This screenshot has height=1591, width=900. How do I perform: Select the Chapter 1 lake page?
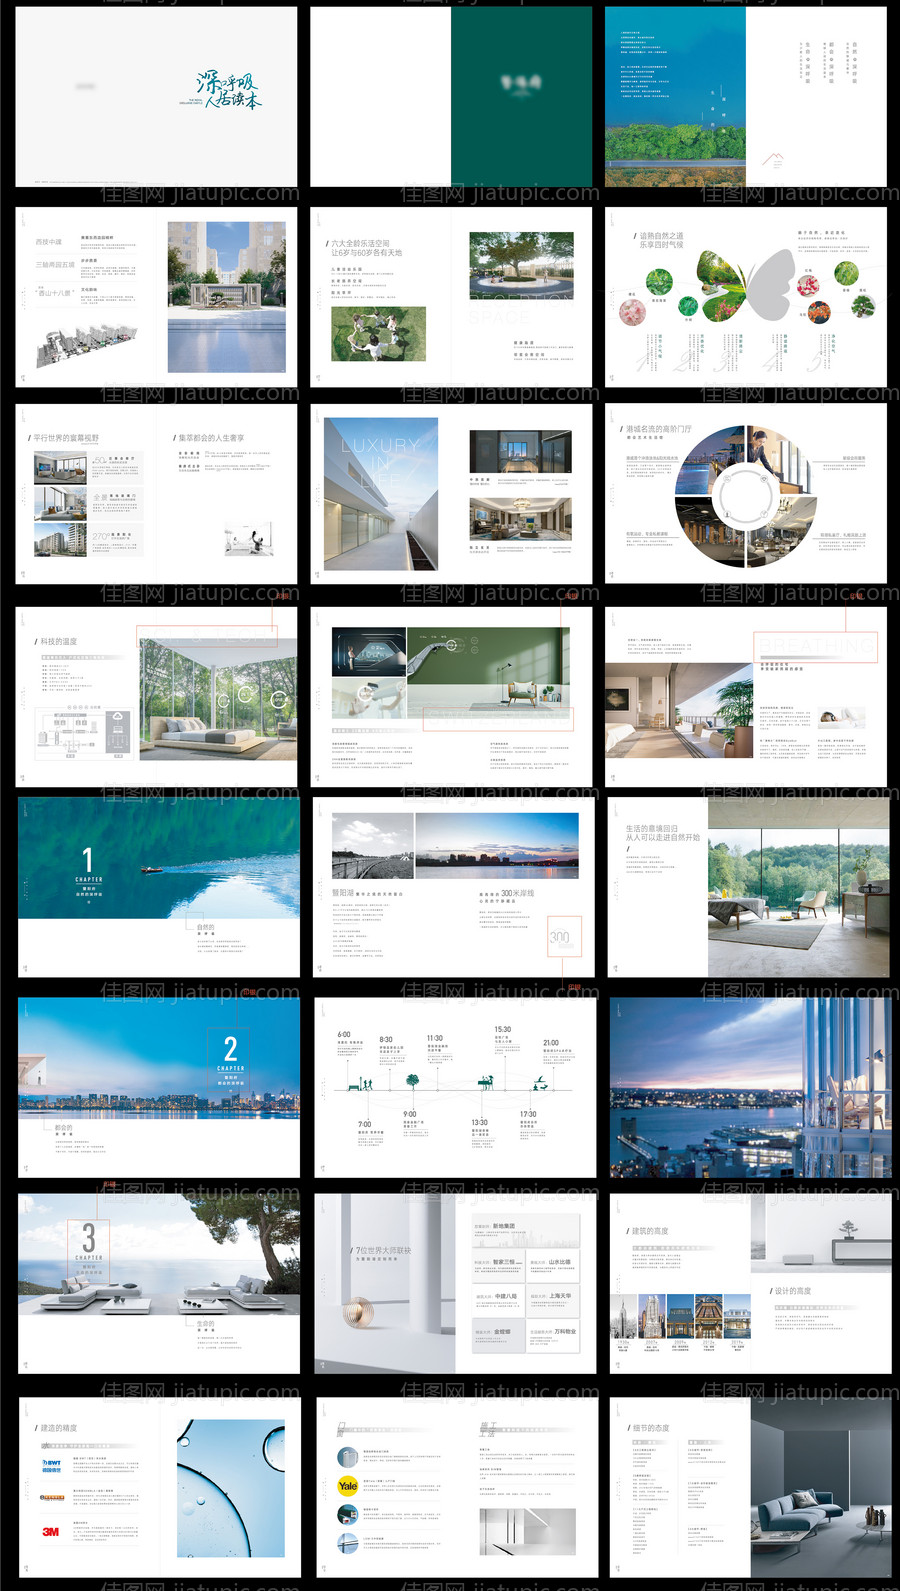tap(158, 886)
